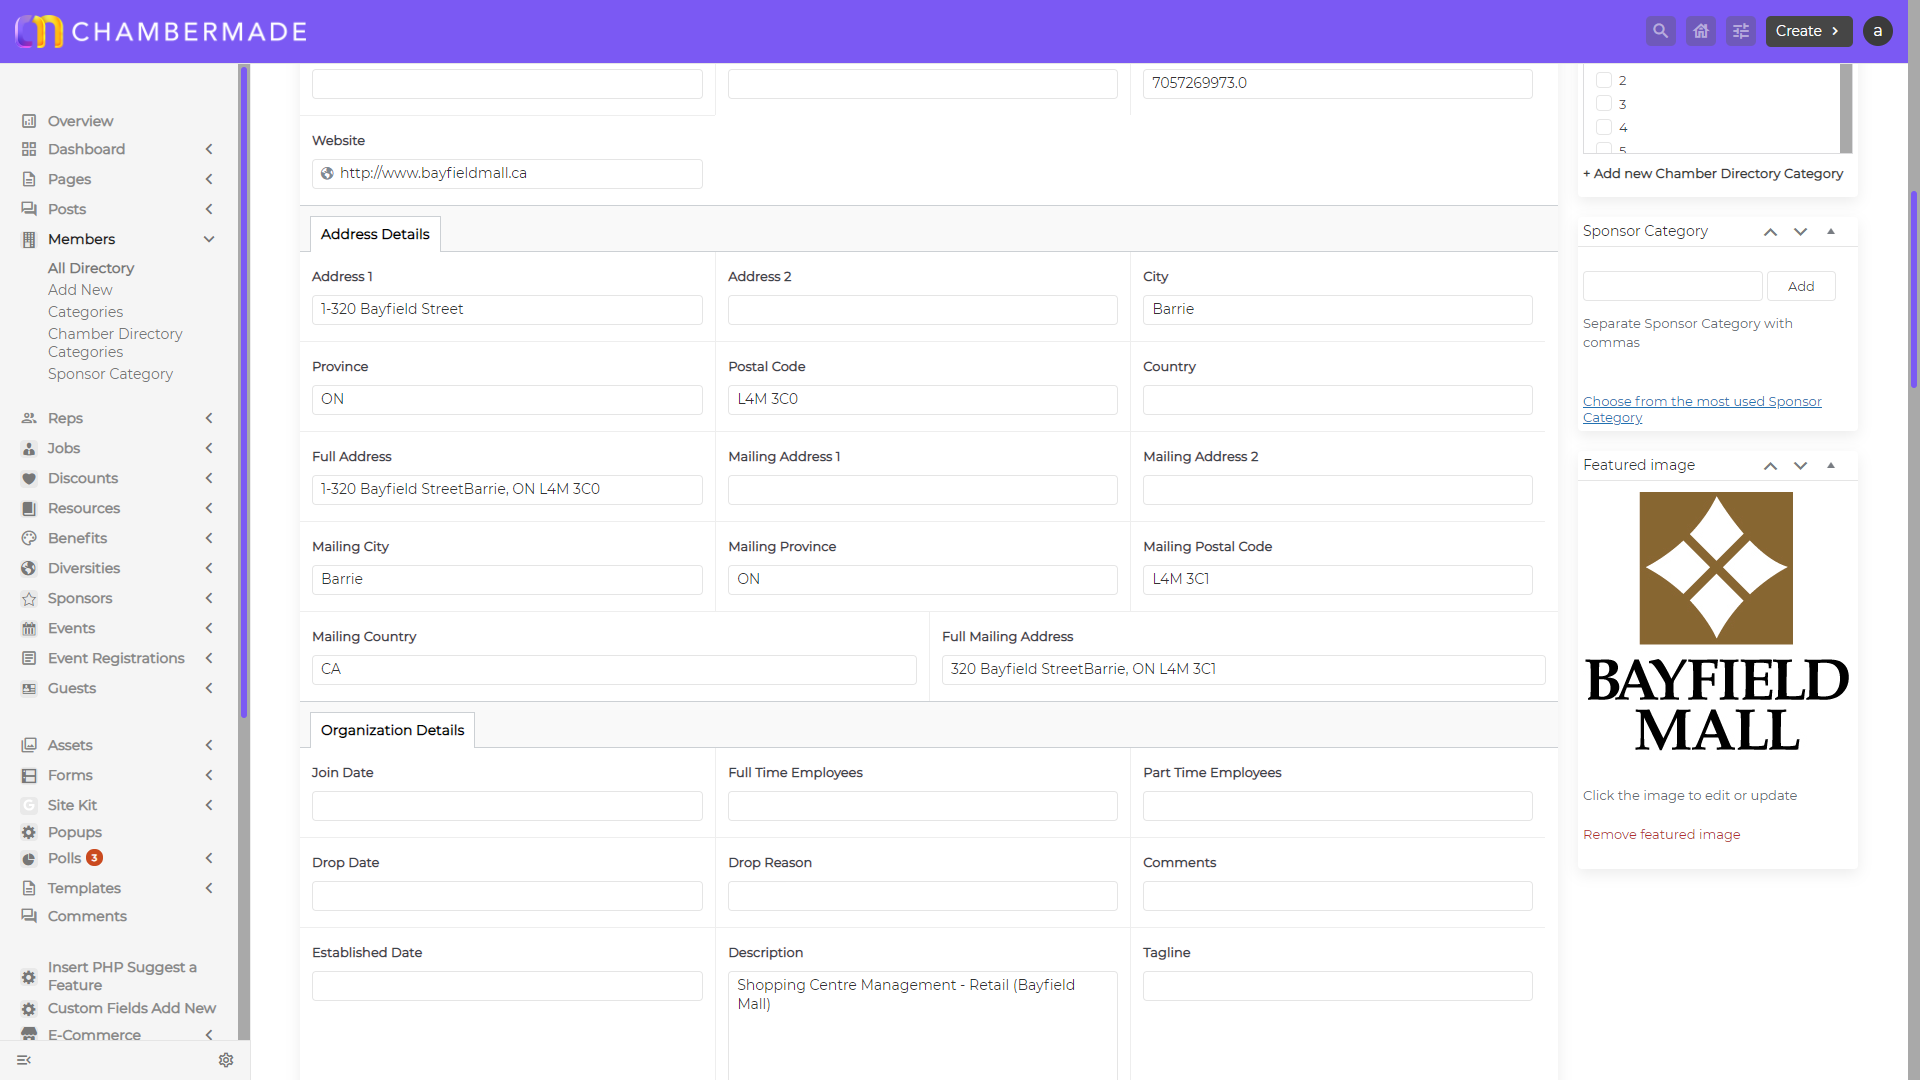Click the Forms icon in sidebar

pyautogui.click(x=29, y=775)
